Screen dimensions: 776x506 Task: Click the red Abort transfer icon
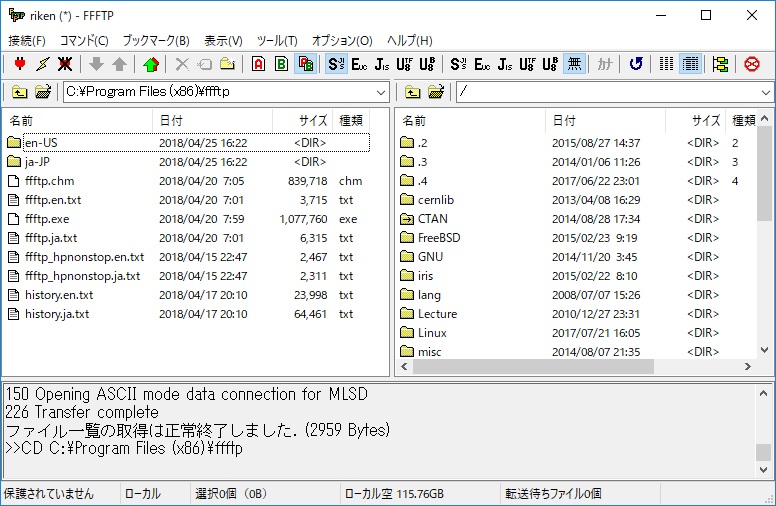click(x=751, y=64)
